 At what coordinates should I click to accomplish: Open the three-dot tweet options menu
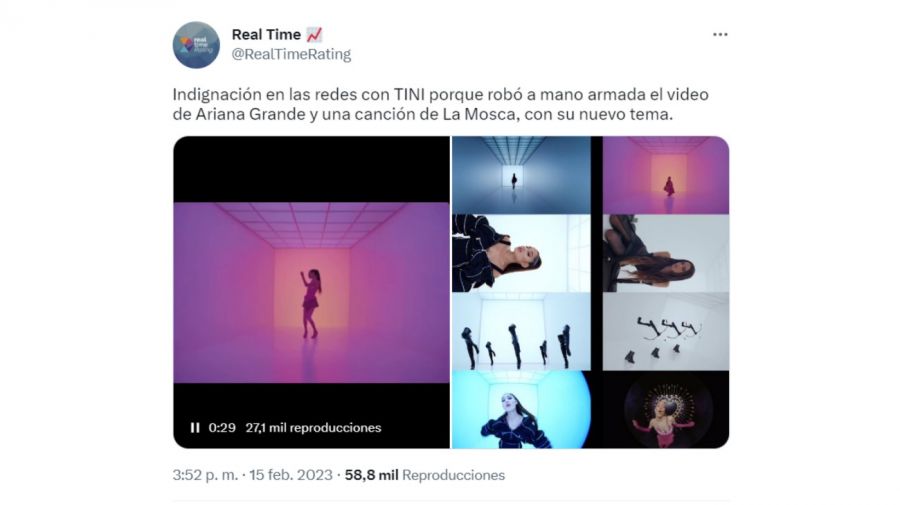(720, 35)
